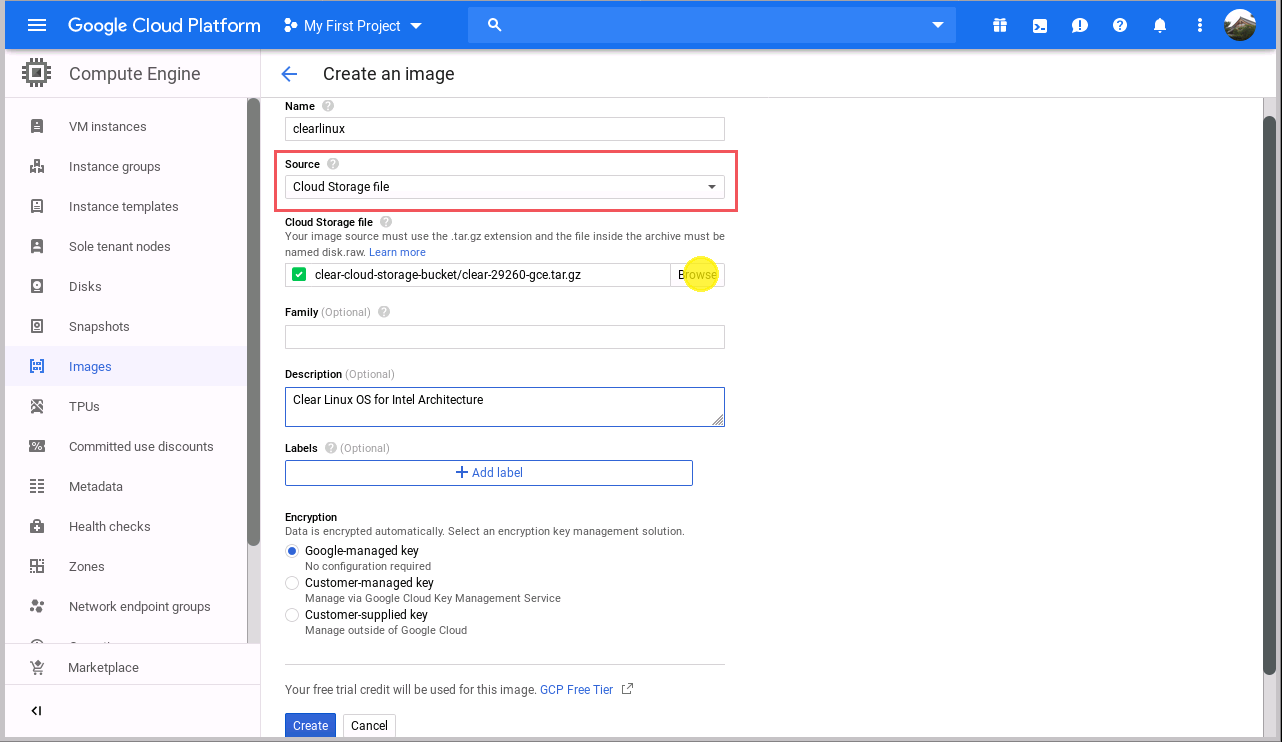1282x742 pixels.
Task: Click the Images sidebar icon
Action: [37, 366]
